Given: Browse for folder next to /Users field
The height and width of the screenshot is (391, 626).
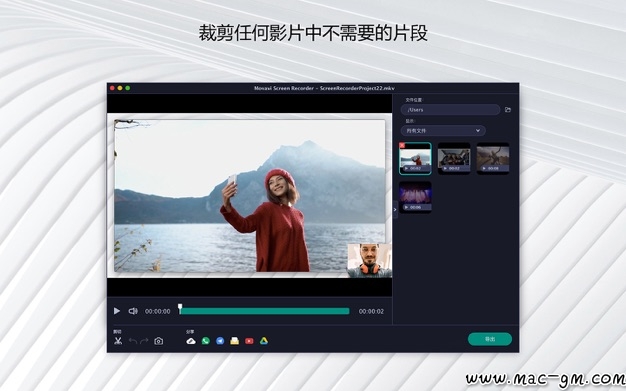Looking at the screenshot, I should click(x=507, y=109).
